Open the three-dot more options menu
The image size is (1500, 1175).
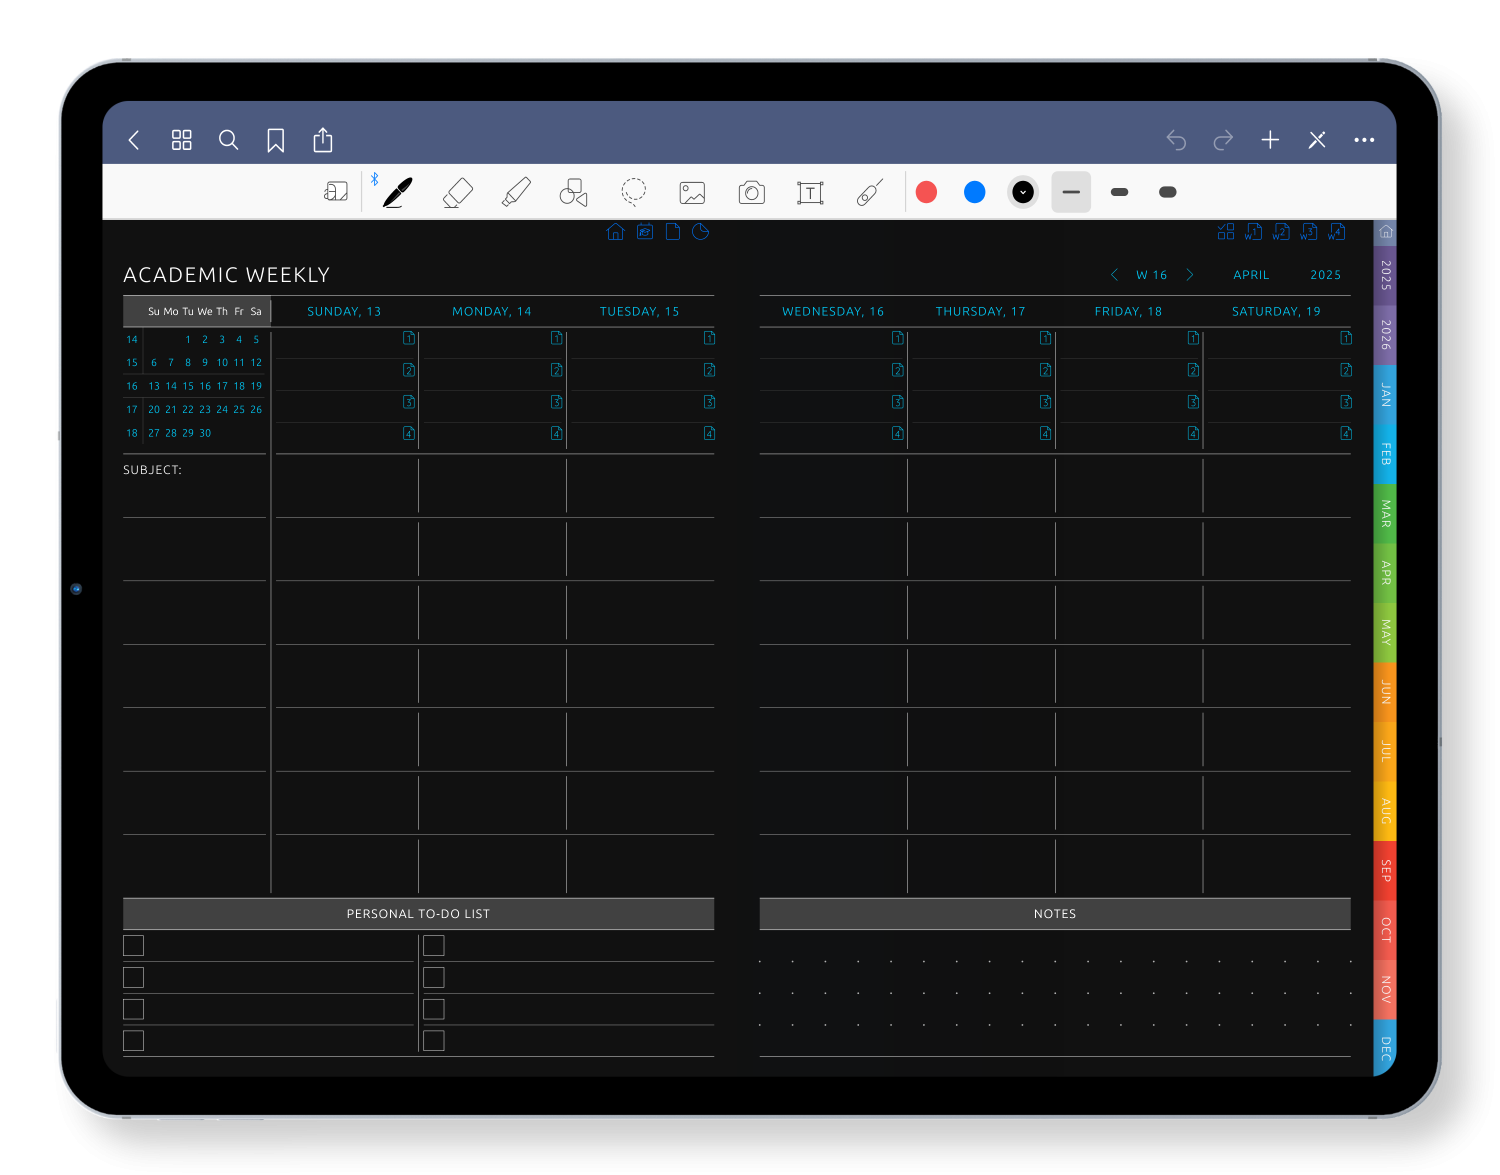click(x=1364, y=140)
